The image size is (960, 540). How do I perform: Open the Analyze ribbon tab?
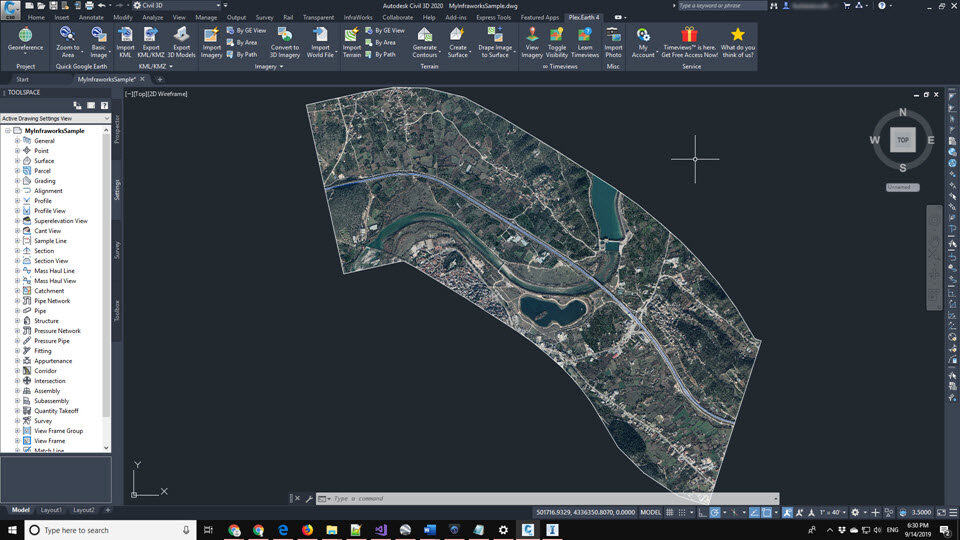coord(152,17)
